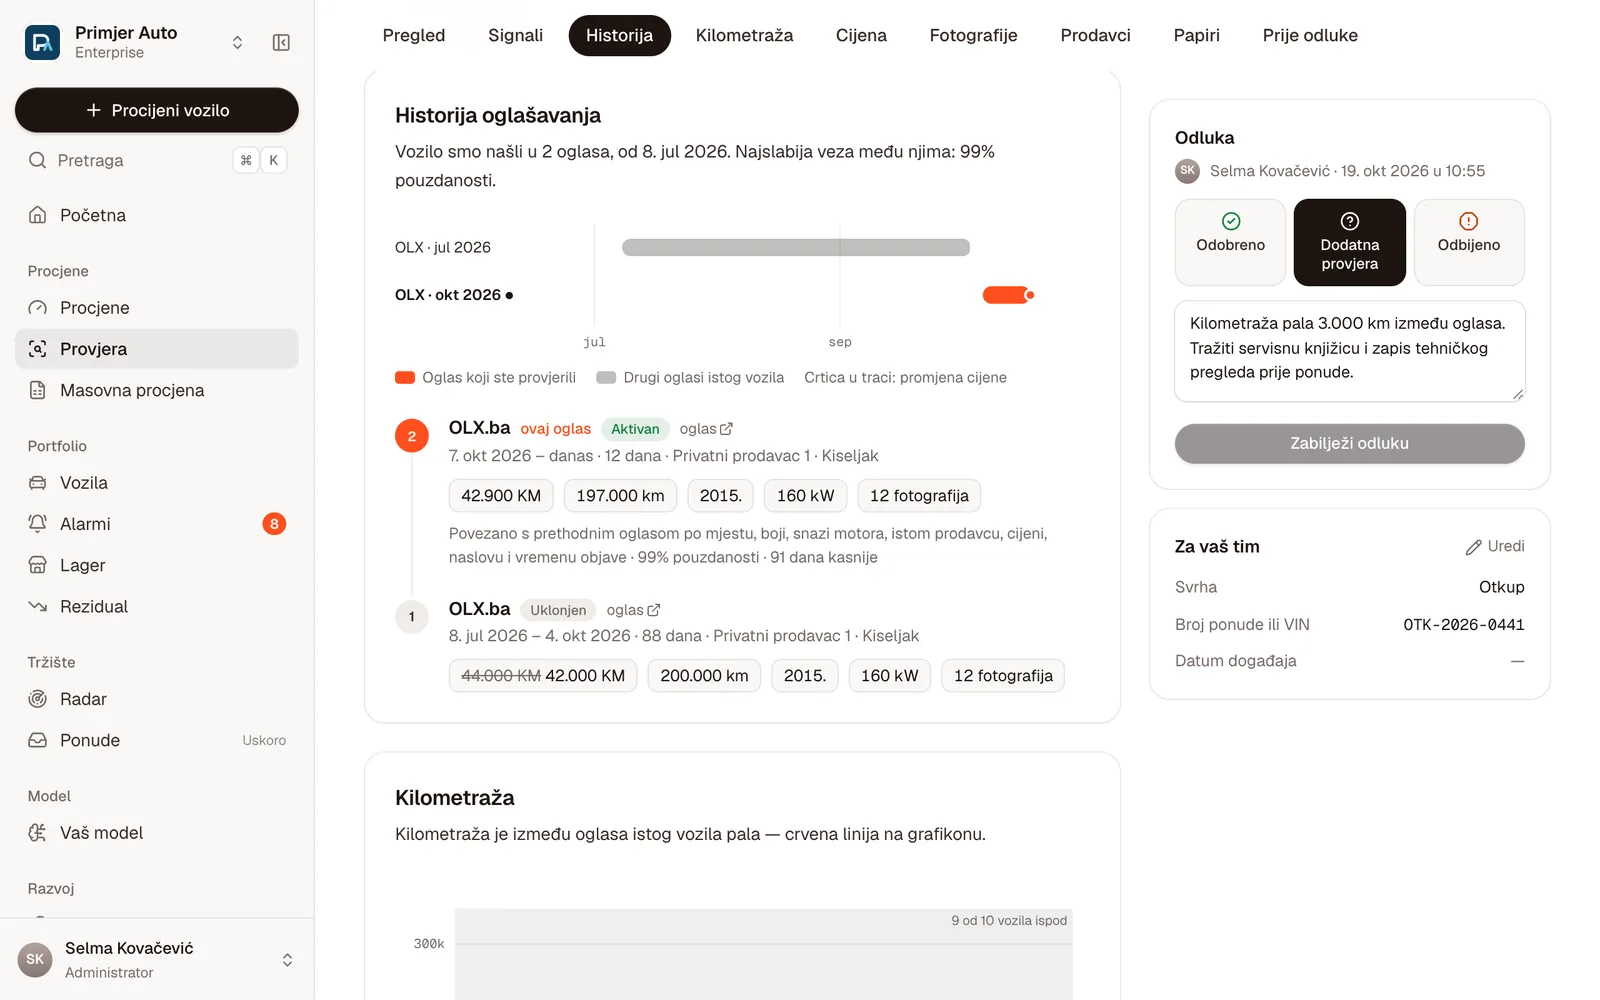Switch to the Kilometraža tab
This screenshot has width=1600, height=1000.
pyautogui.click(x=744, y=35)
